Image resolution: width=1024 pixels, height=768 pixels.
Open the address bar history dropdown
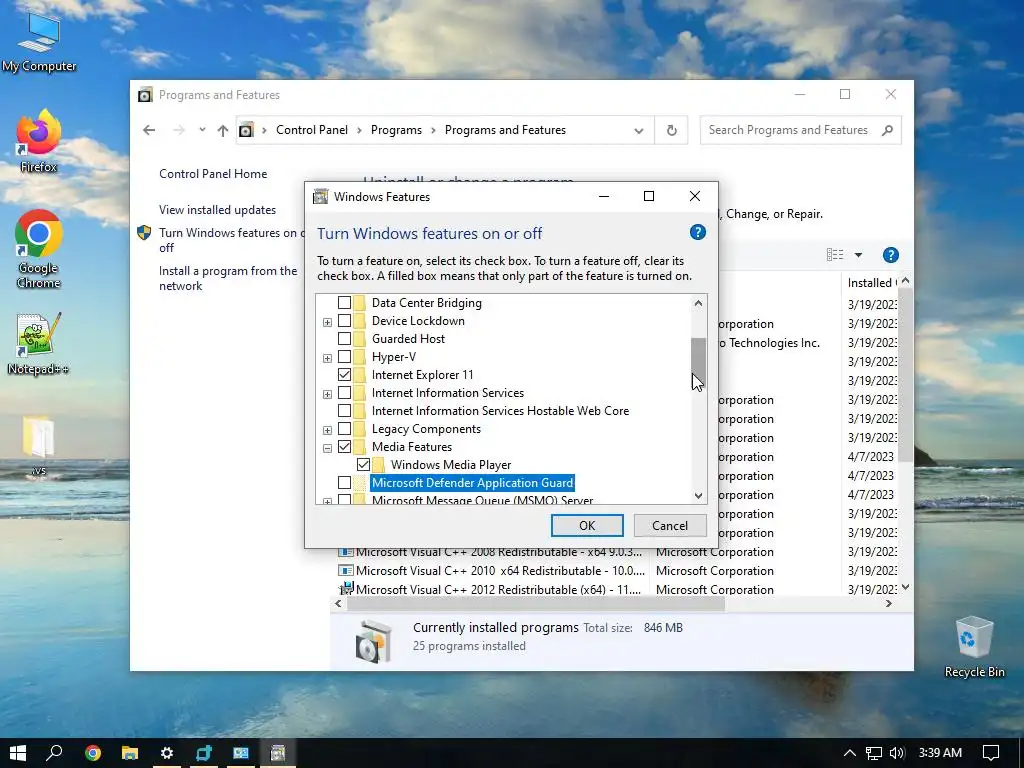pos(639,130)
